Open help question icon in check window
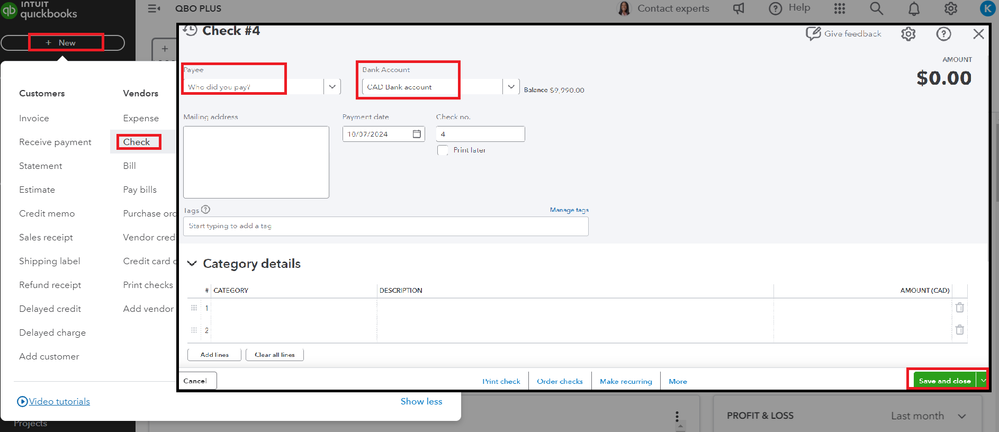The image size is (999, 432). [944, 34]
